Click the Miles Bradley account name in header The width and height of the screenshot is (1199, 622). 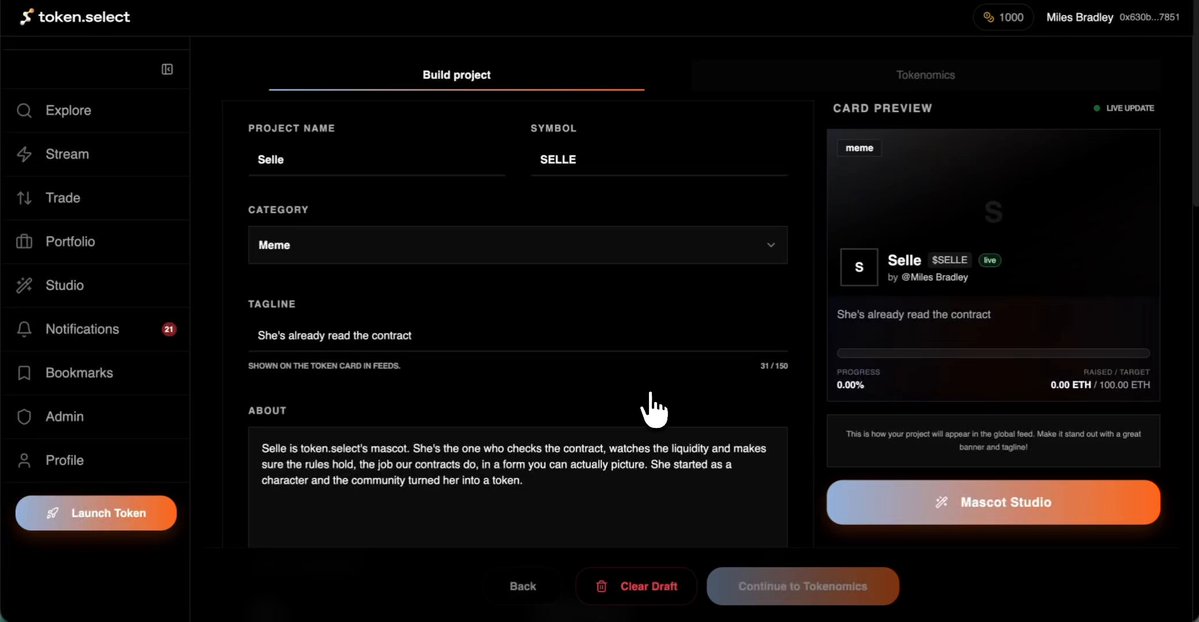(x=1080, y=17)
